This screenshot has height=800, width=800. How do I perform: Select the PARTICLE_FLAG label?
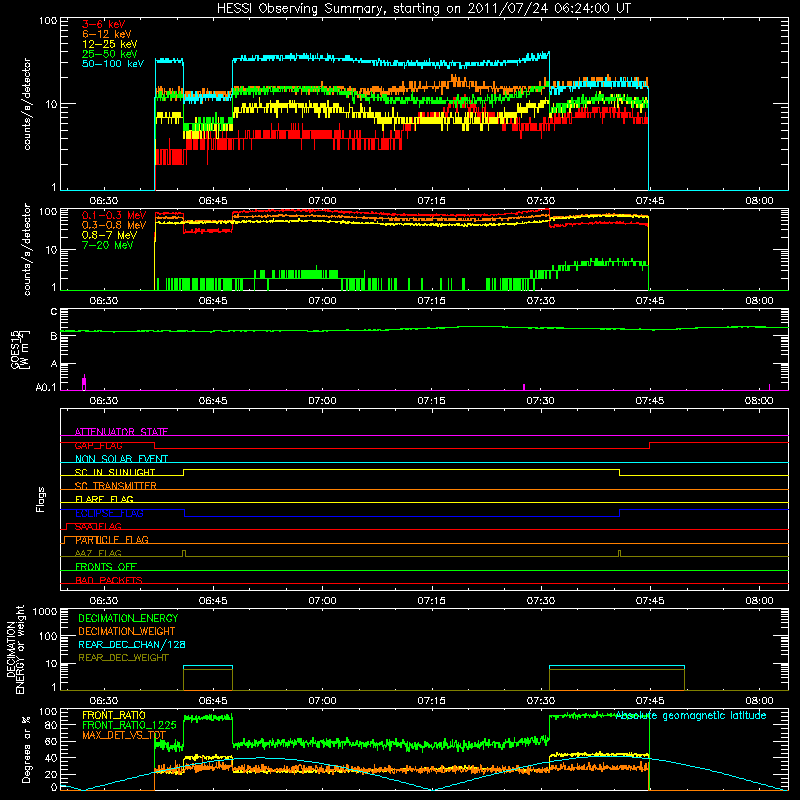pyautogui.click(x=112, y=540)
